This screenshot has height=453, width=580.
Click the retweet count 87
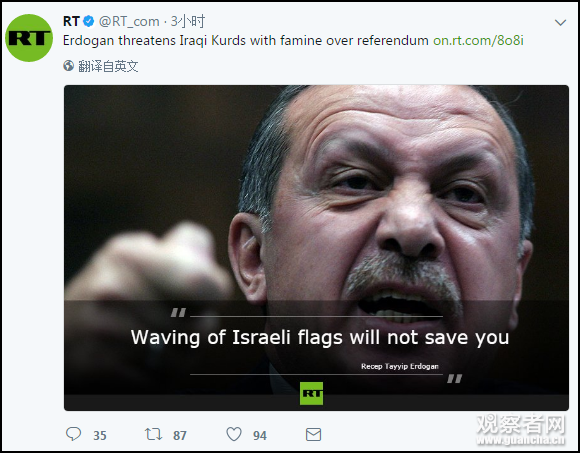(x=180, y=436)
